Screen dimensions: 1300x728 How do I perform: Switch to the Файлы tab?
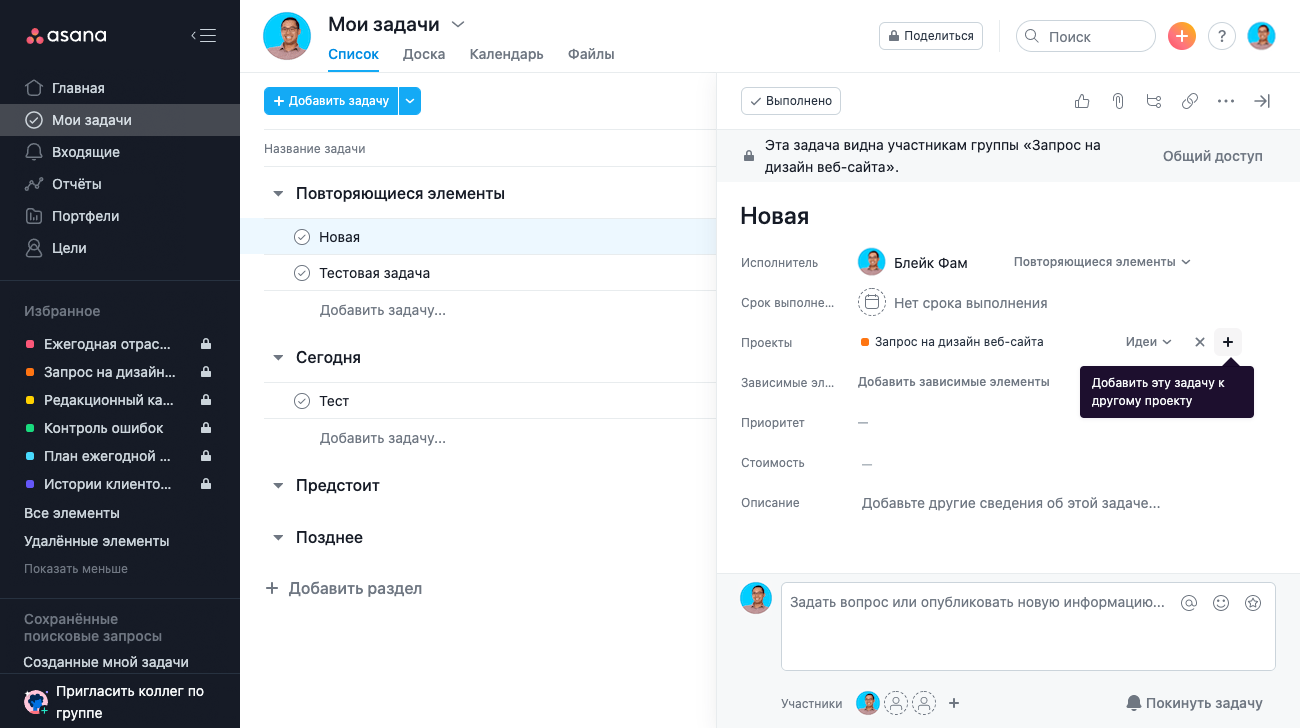591,54
